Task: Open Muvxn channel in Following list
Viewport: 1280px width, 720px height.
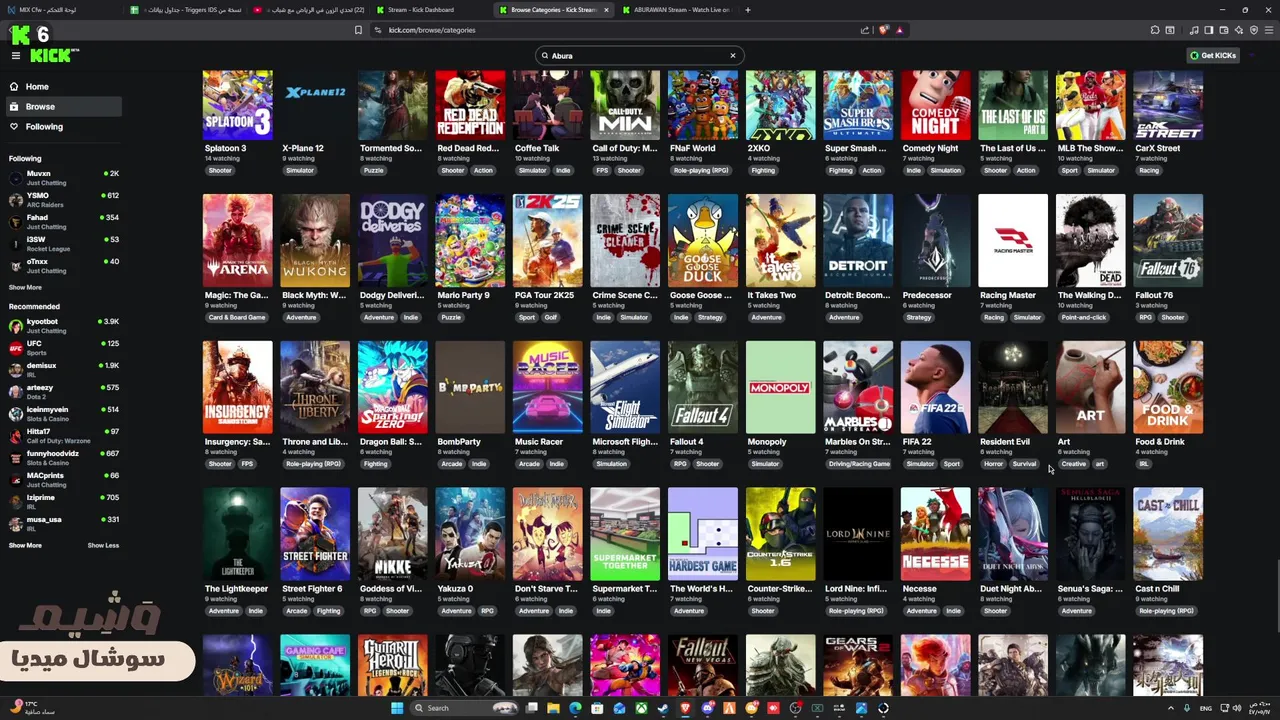Action: pyautogui.click(x=64, y=178)
